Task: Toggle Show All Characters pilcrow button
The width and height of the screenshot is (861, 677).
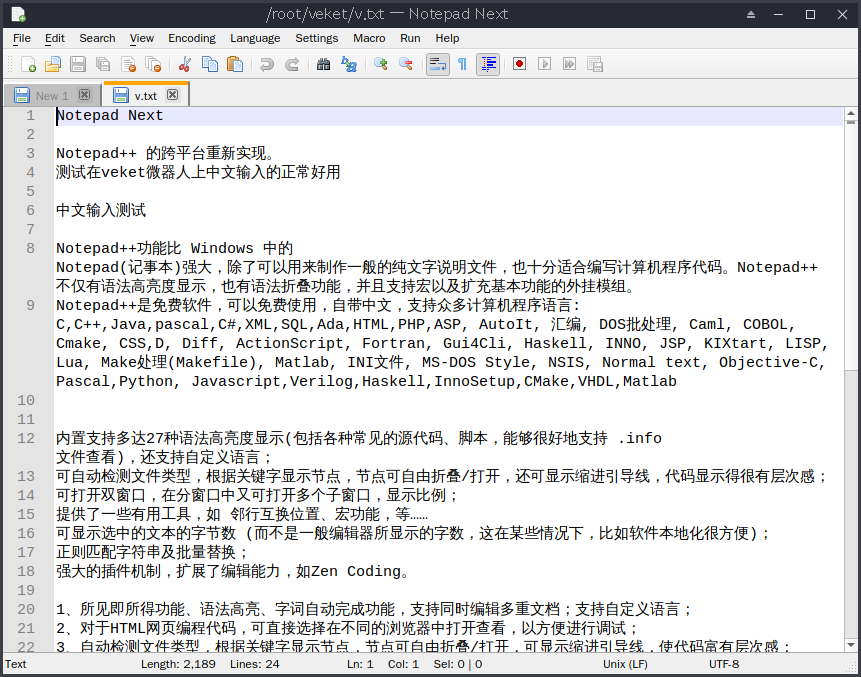Action: [462, 64]
